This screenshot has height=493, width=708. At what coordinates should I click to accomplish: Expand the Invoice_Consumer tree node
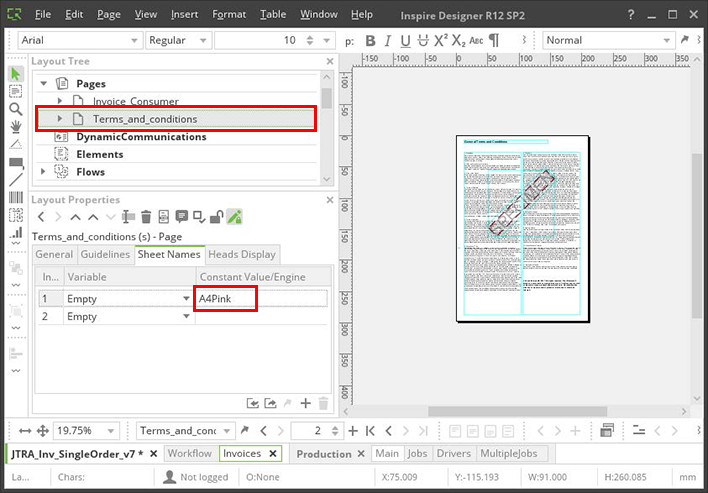point(60,101)
